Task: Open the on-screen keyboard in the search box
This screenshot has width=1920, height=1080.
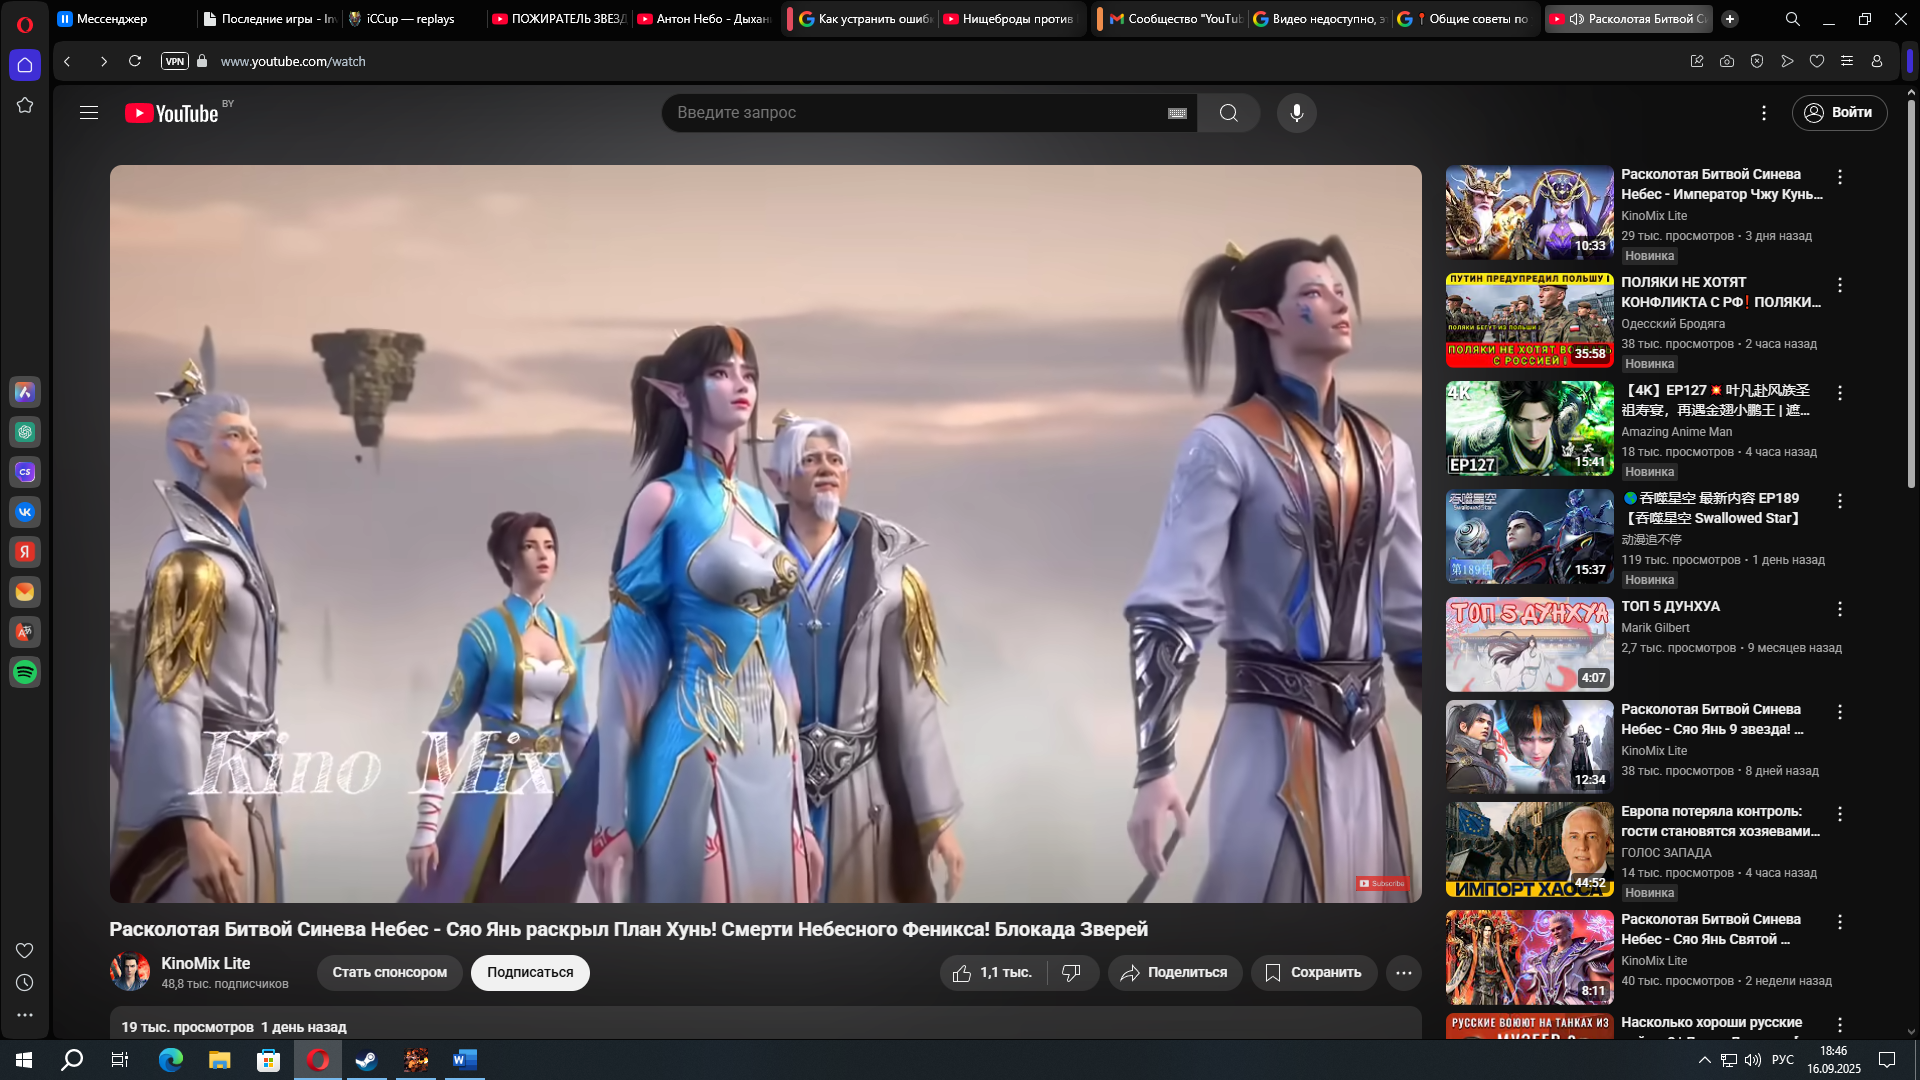Action: point(1177,113)
